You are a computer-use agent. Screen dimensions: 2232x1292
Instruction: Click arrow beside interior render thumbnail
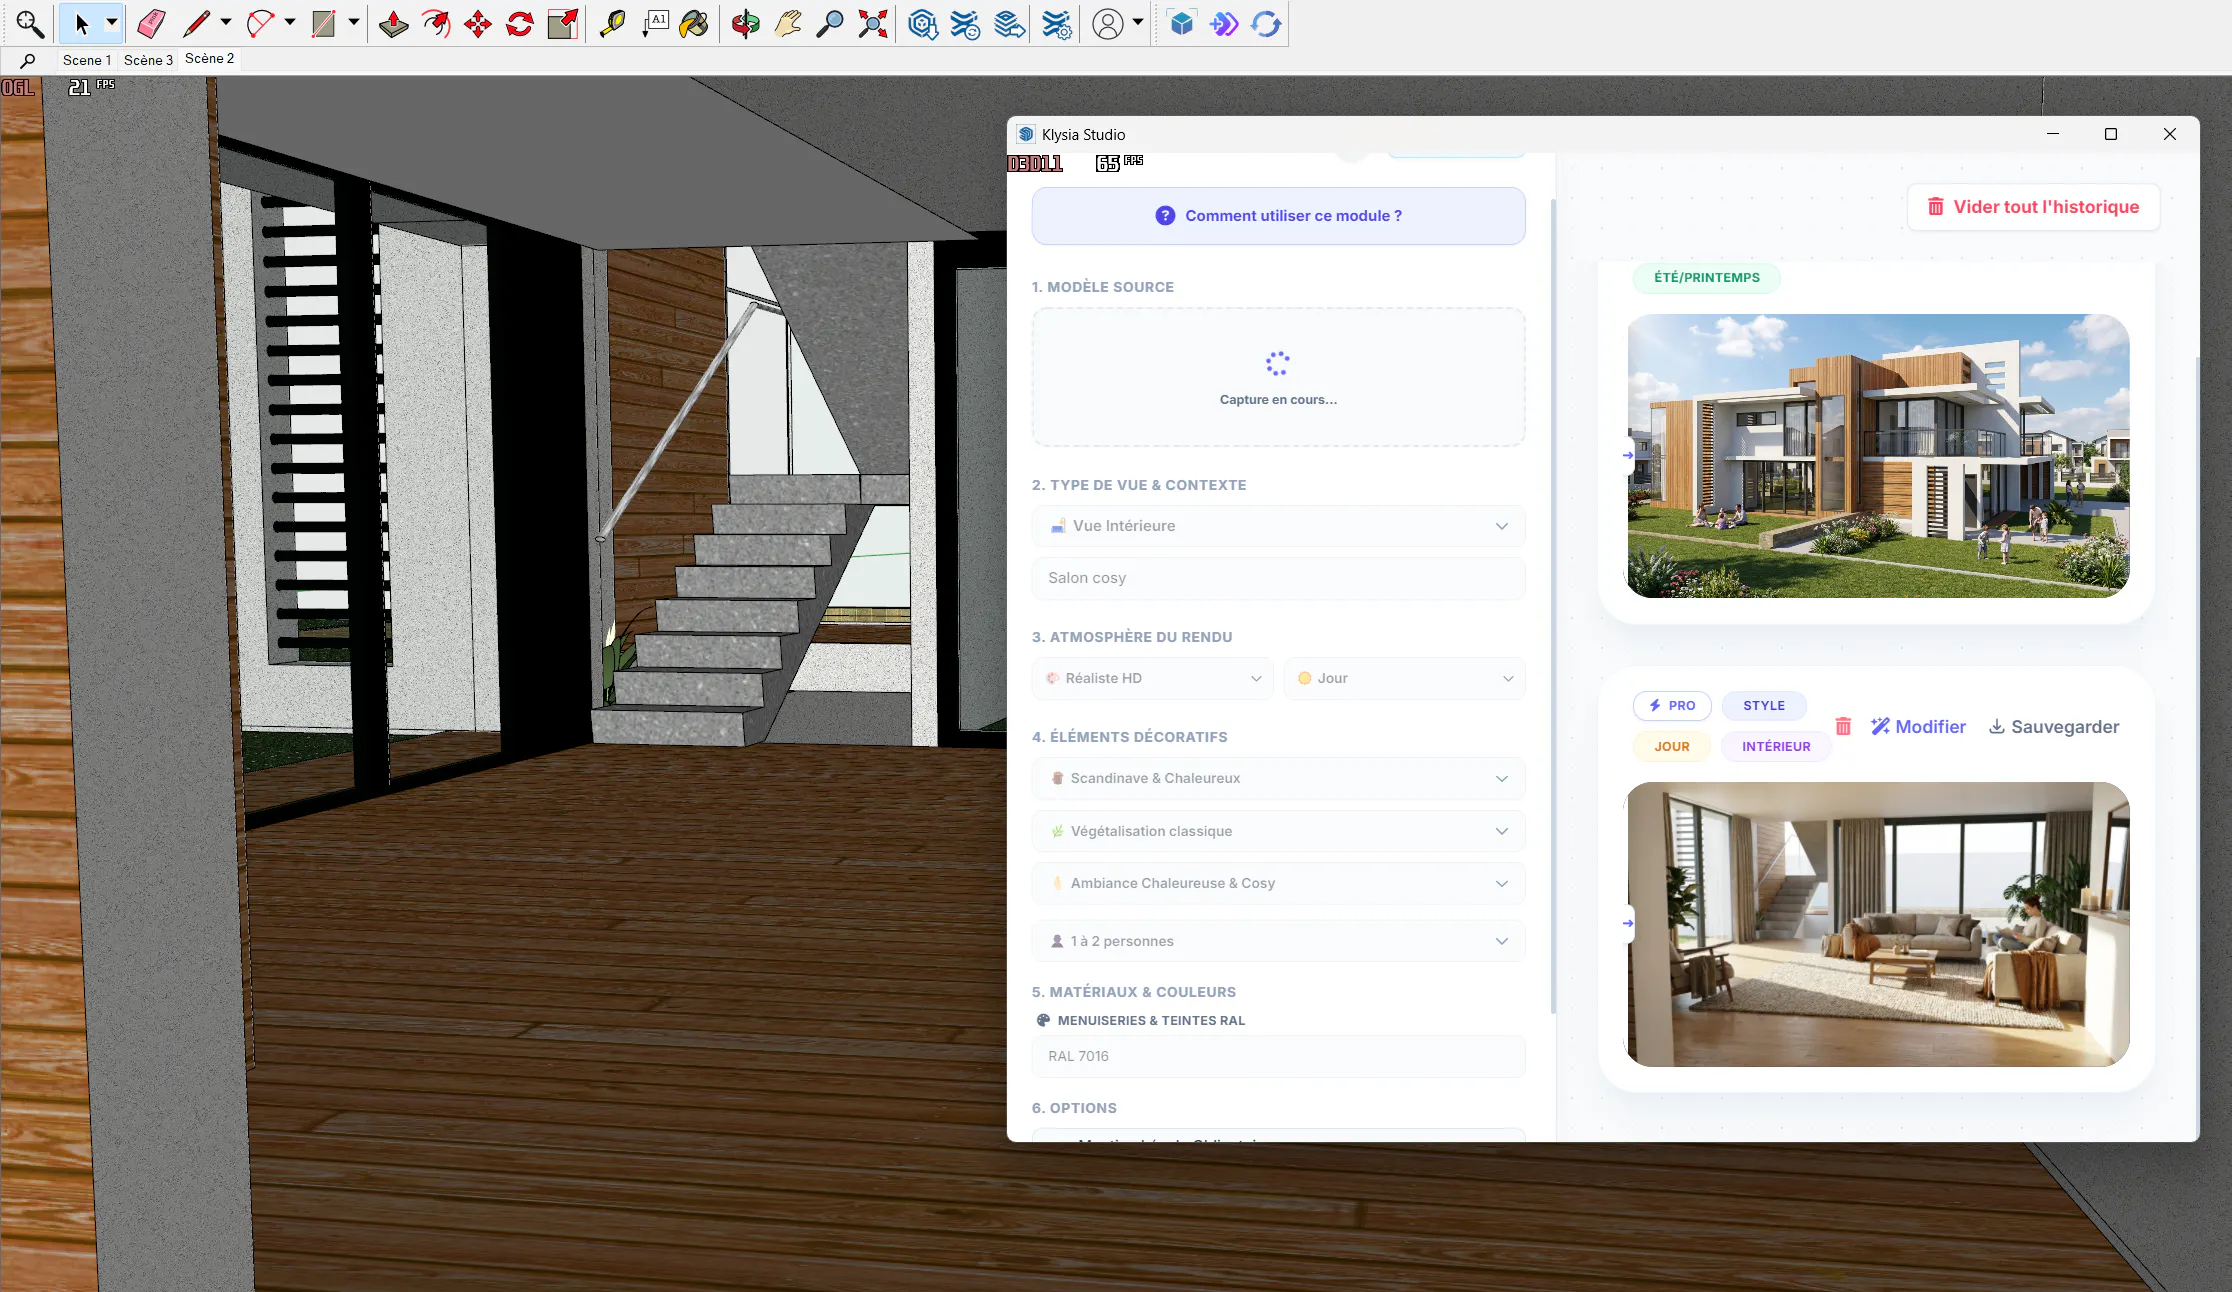tap(1628, 923)
